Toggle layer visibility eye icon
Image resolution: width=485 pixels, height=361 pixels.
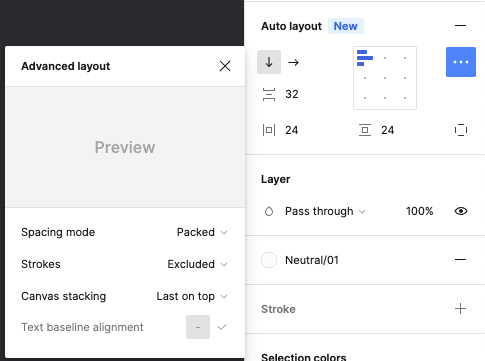click(461, 211)
